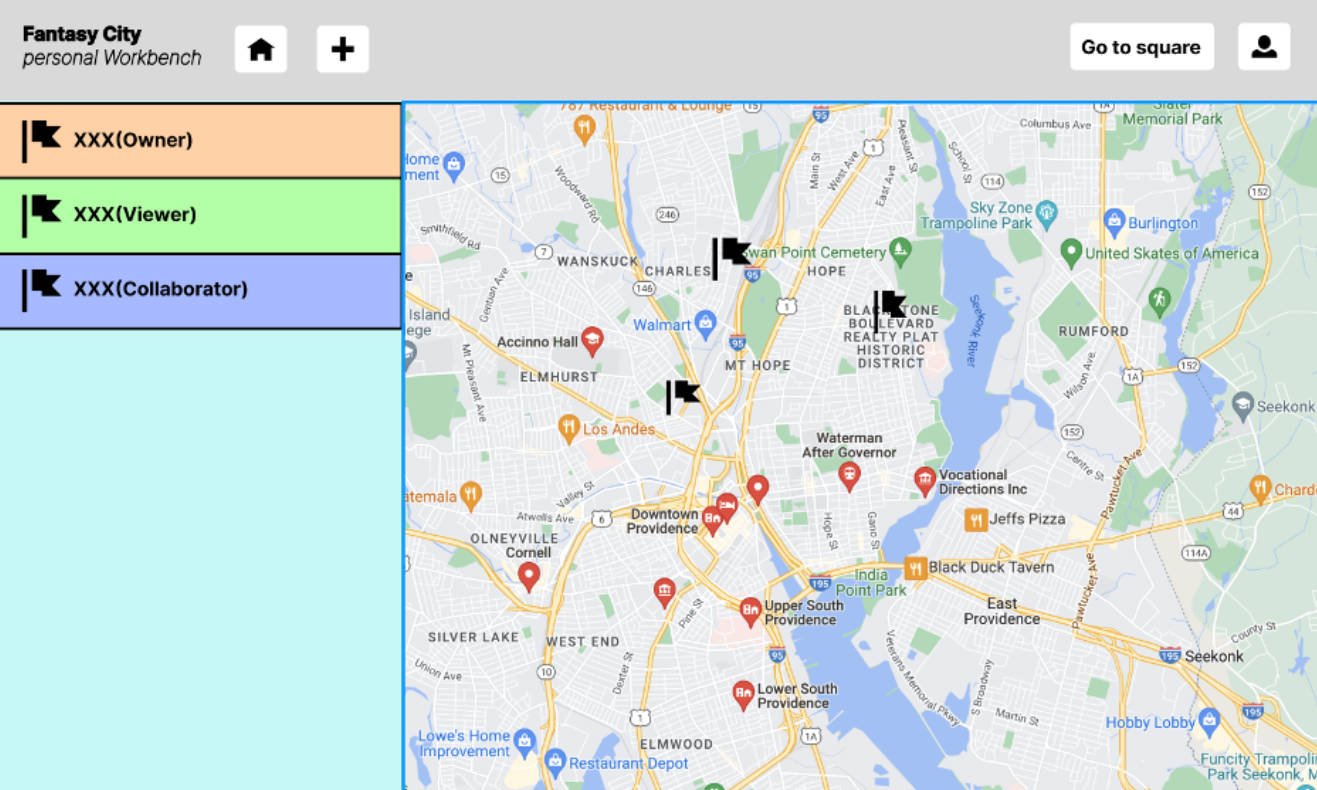Viewport: 1317px width, 790px height.
Task: Click the Black Duck Tavern restaurant icon
Action: (x=916, y=568)
